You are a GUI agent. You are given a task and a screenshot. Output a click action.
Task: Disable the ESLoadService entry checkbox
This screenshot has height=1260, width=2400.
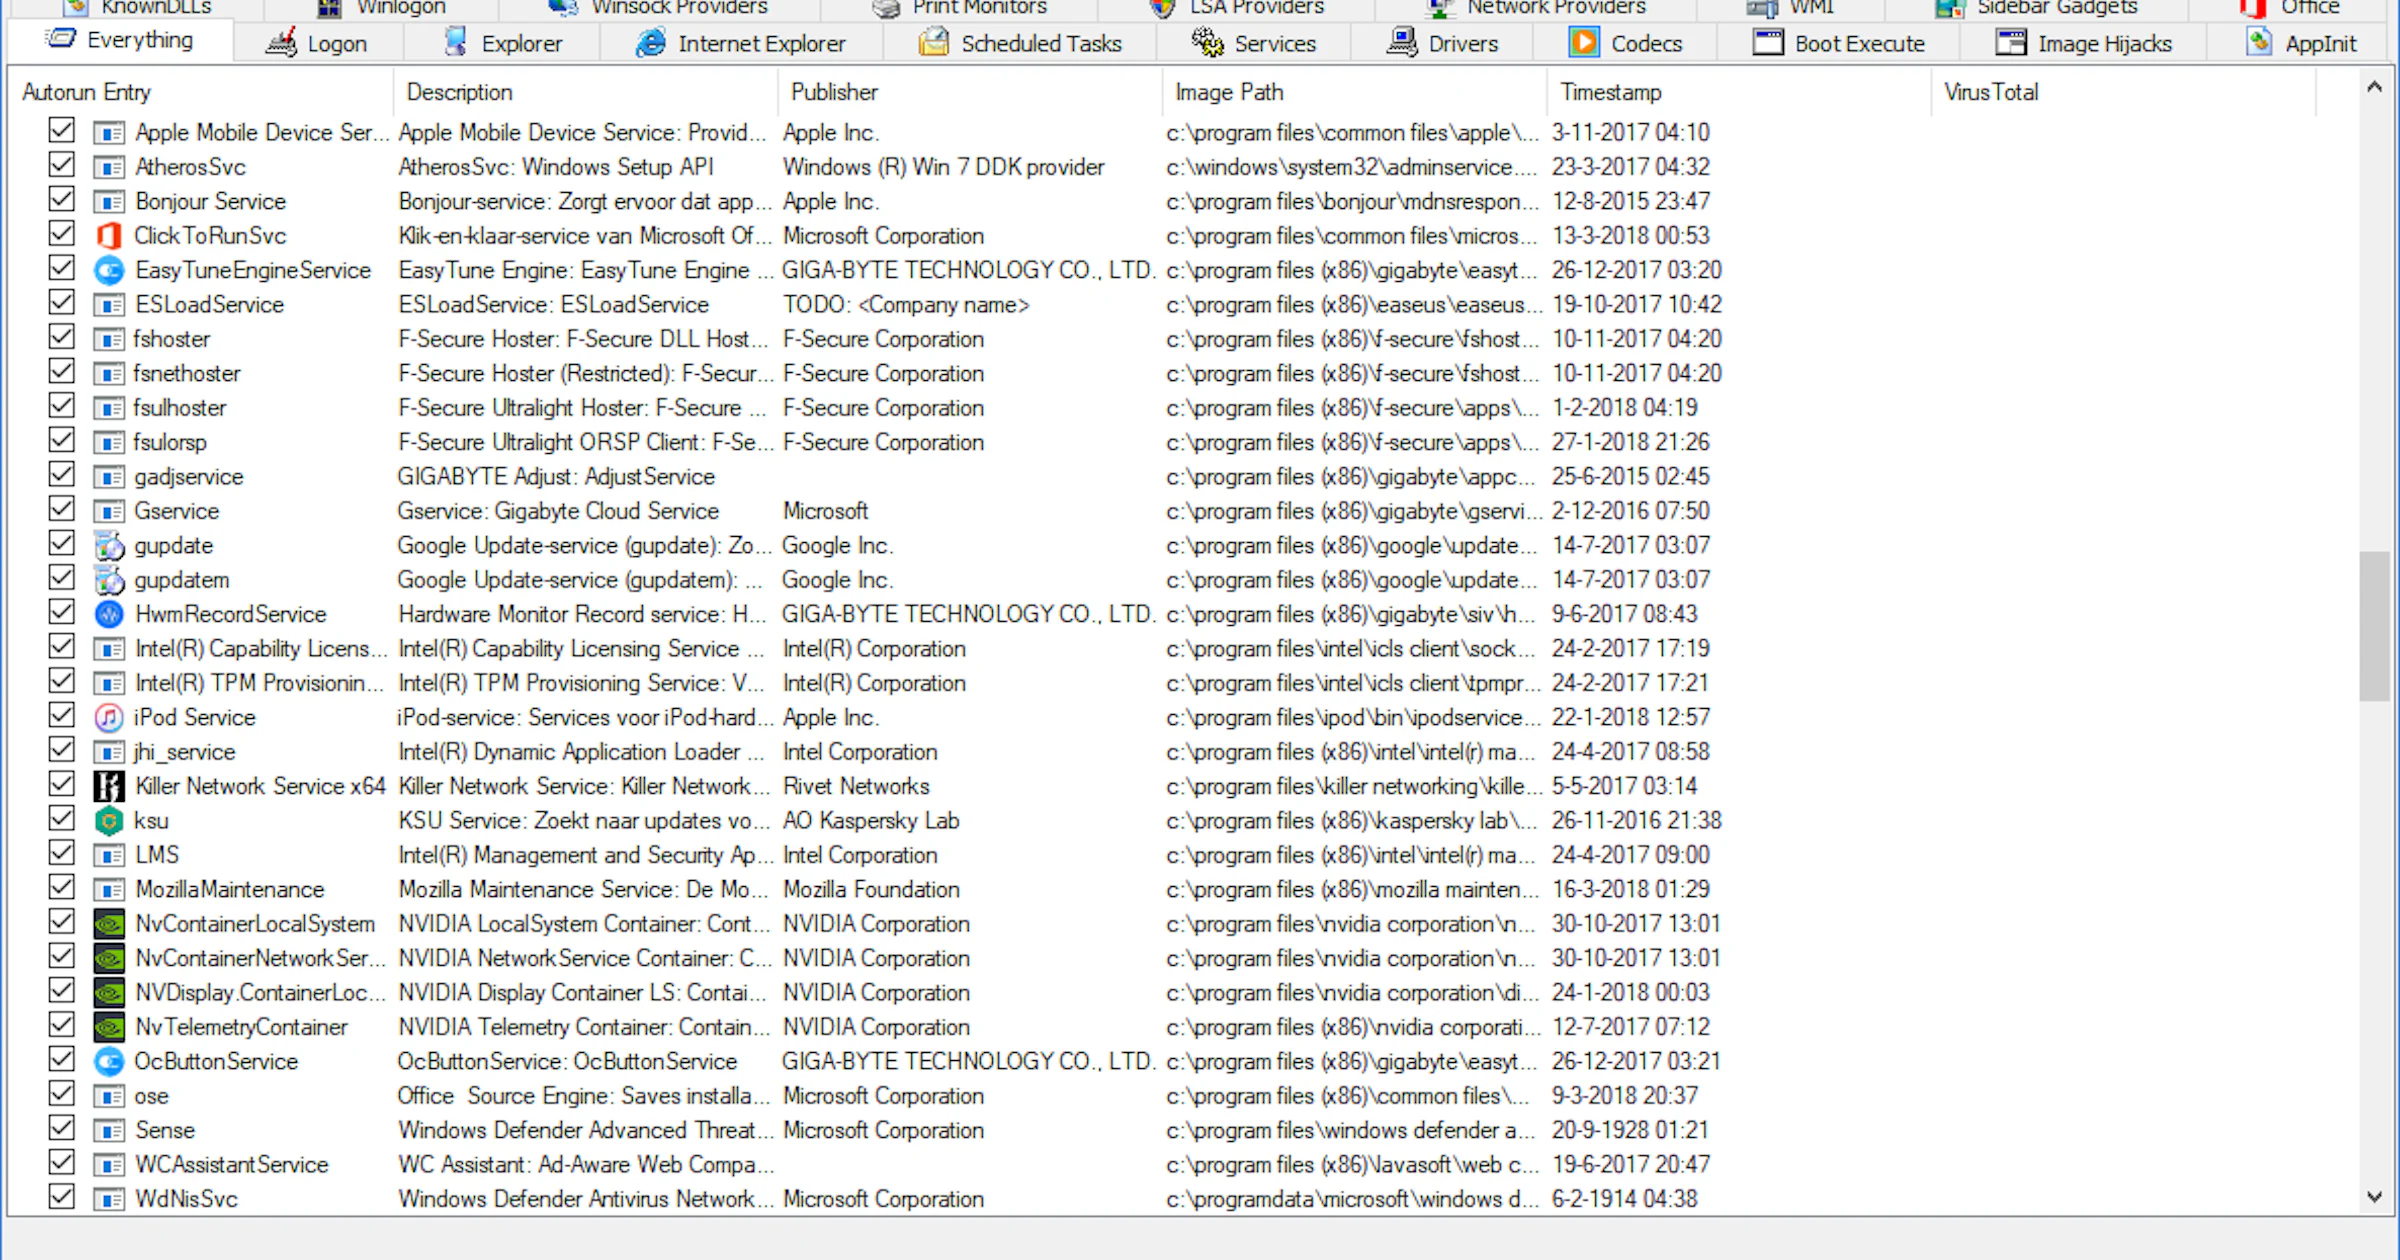tap(61, 303)
